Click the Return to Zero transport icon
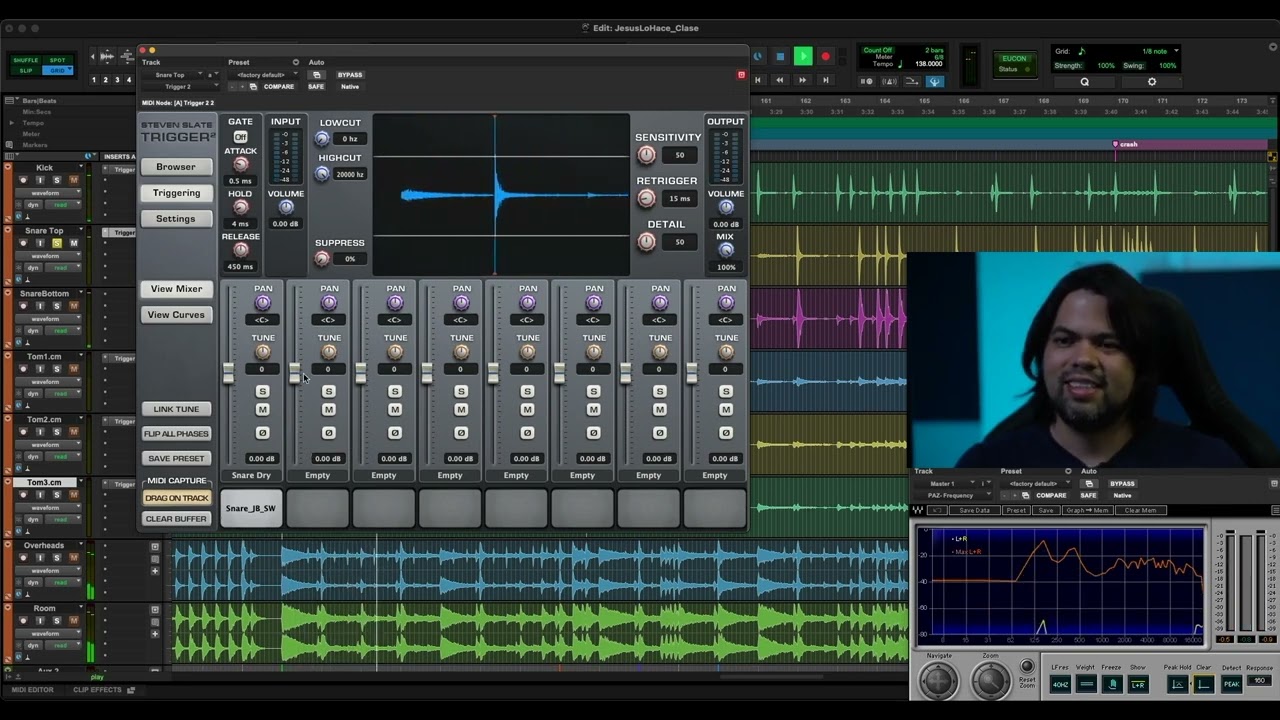The height and width of the screenshot is (720, 1280). point(758,80)
